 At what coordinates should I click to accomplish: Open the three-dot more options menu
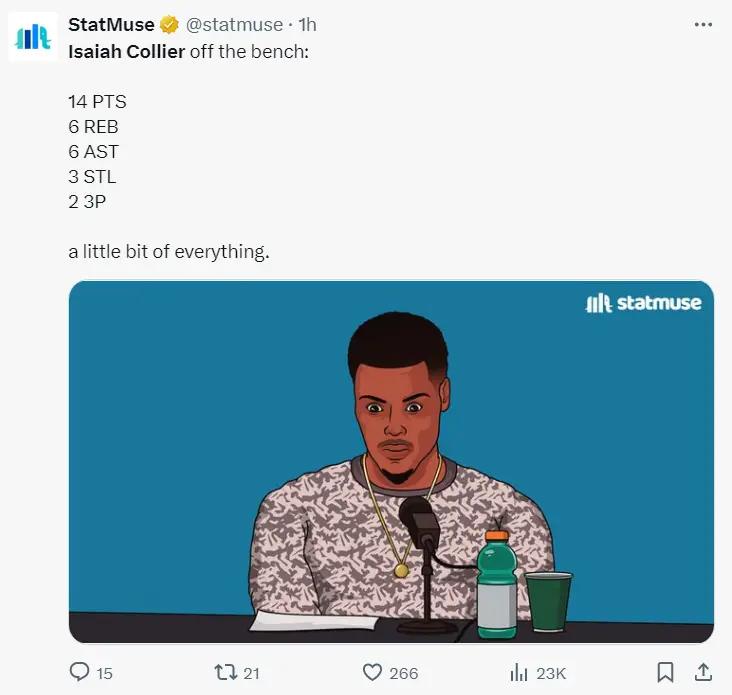tap(703, 25)
